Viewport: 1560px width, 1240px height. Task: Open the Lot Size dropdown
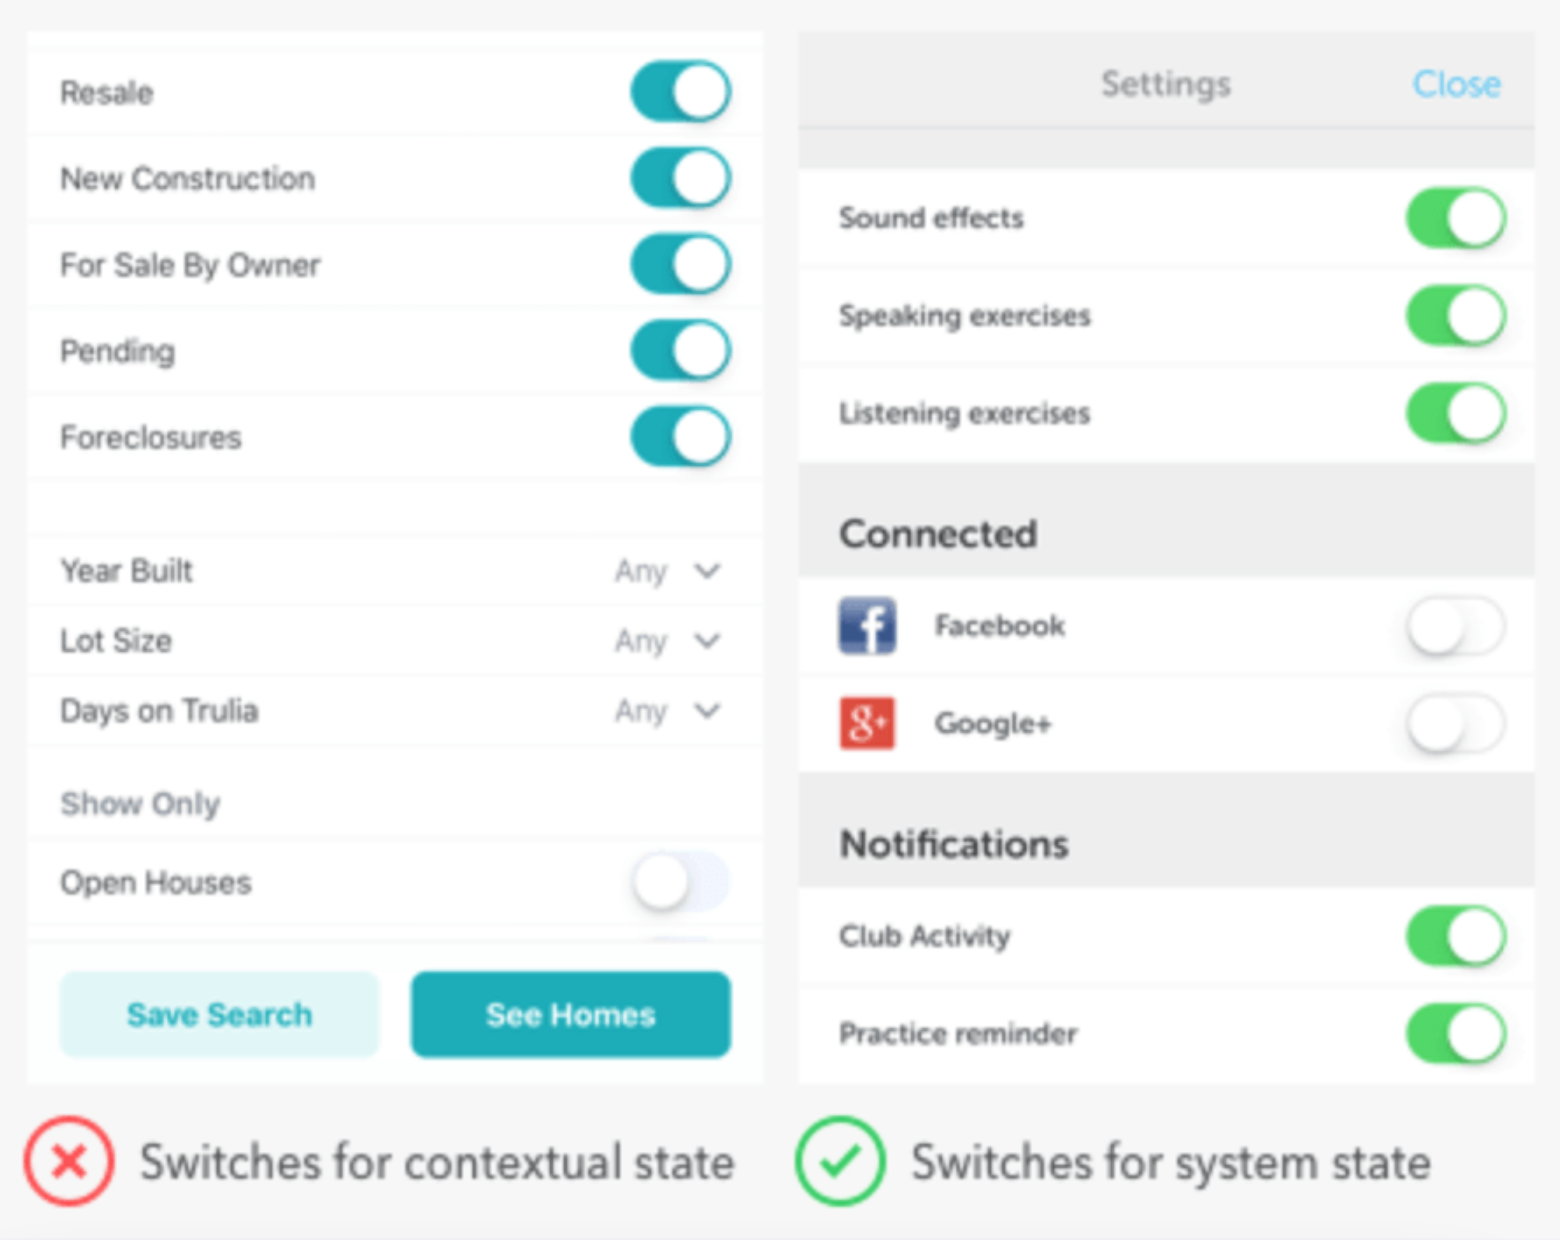[668, 641]
